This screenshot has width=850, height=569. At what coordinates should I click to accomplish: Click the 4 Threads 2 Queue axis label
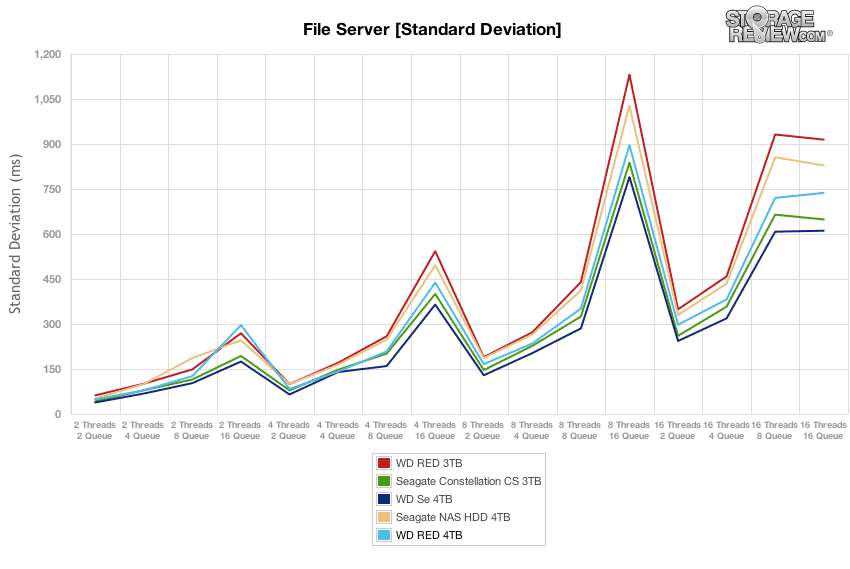pyautogui.click(x=288, y=430)
